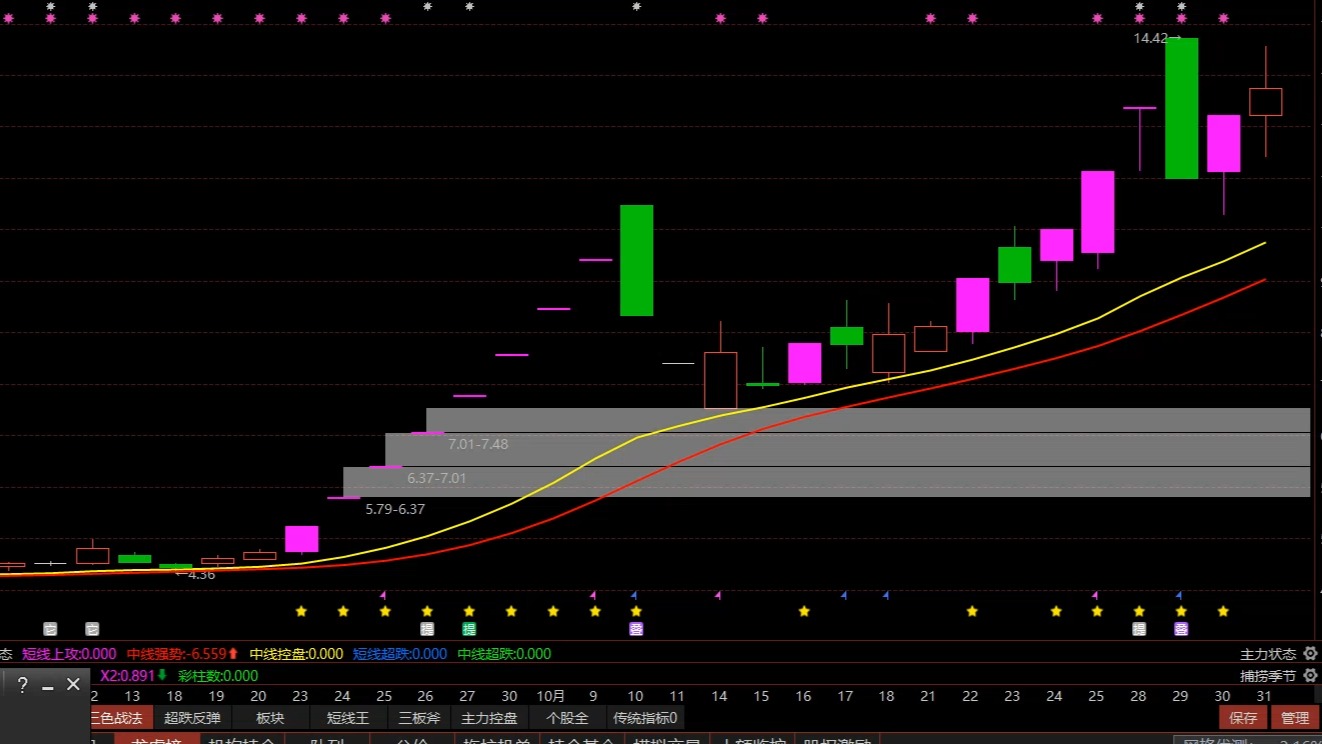Click the question mark help icon
The image size is (1322, 744).
pyautogui.click(x=22, y=685)
